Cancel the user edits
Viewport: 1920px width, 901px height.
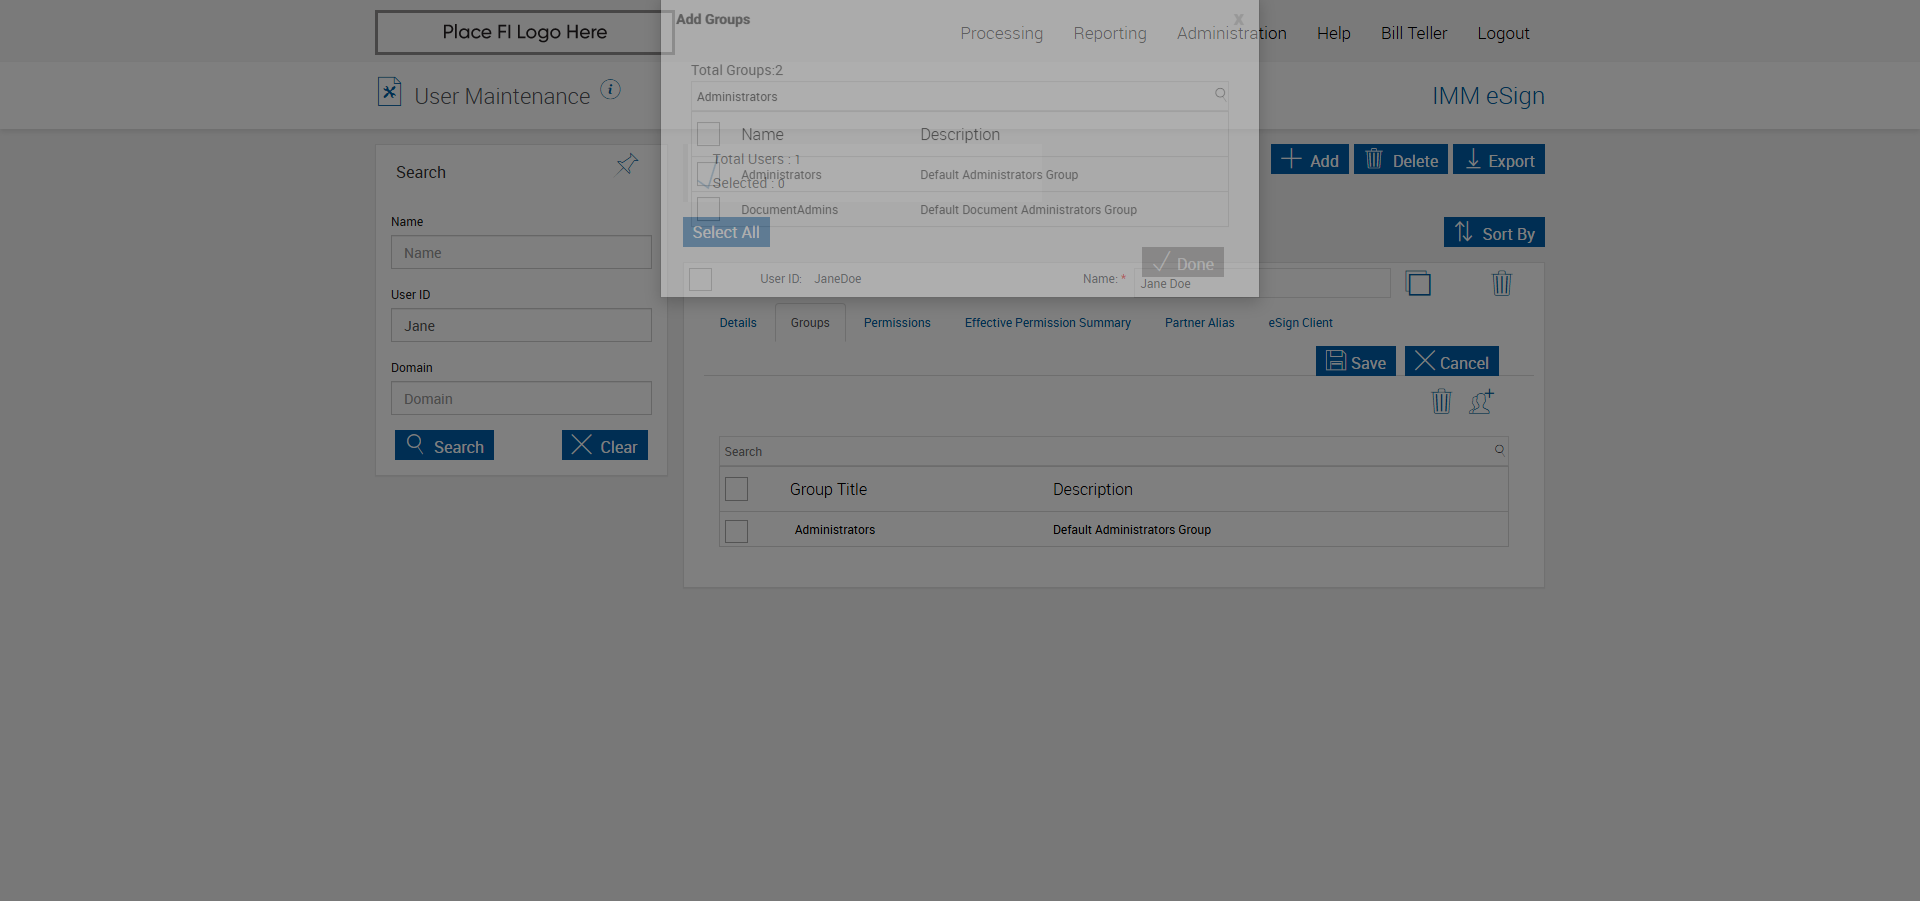pyautogui.click(x=1452, y=361)
